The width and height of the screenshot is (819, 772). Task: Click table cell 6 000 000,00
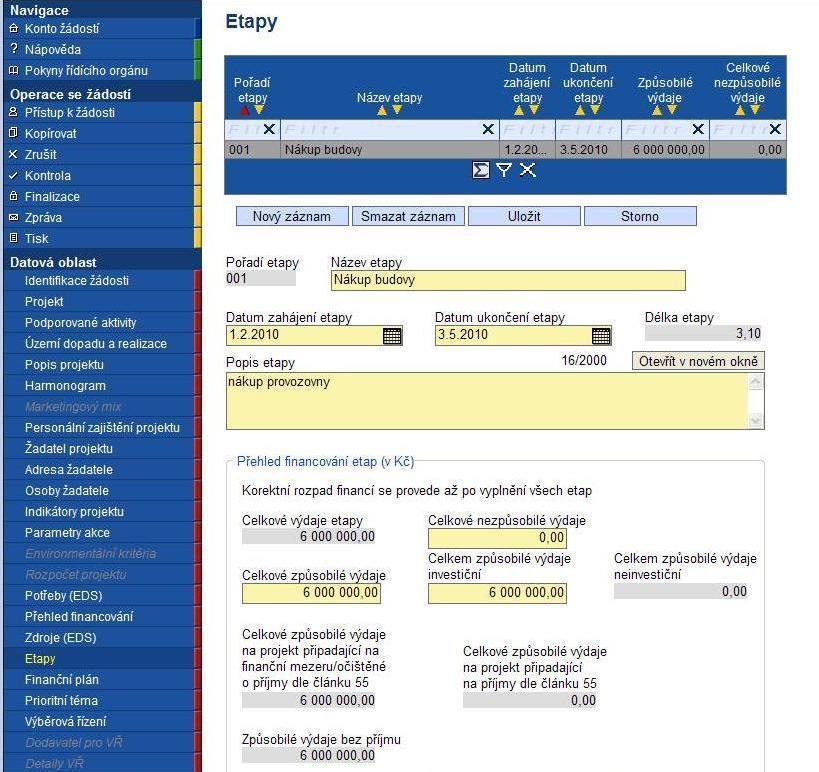pos(665,150)
